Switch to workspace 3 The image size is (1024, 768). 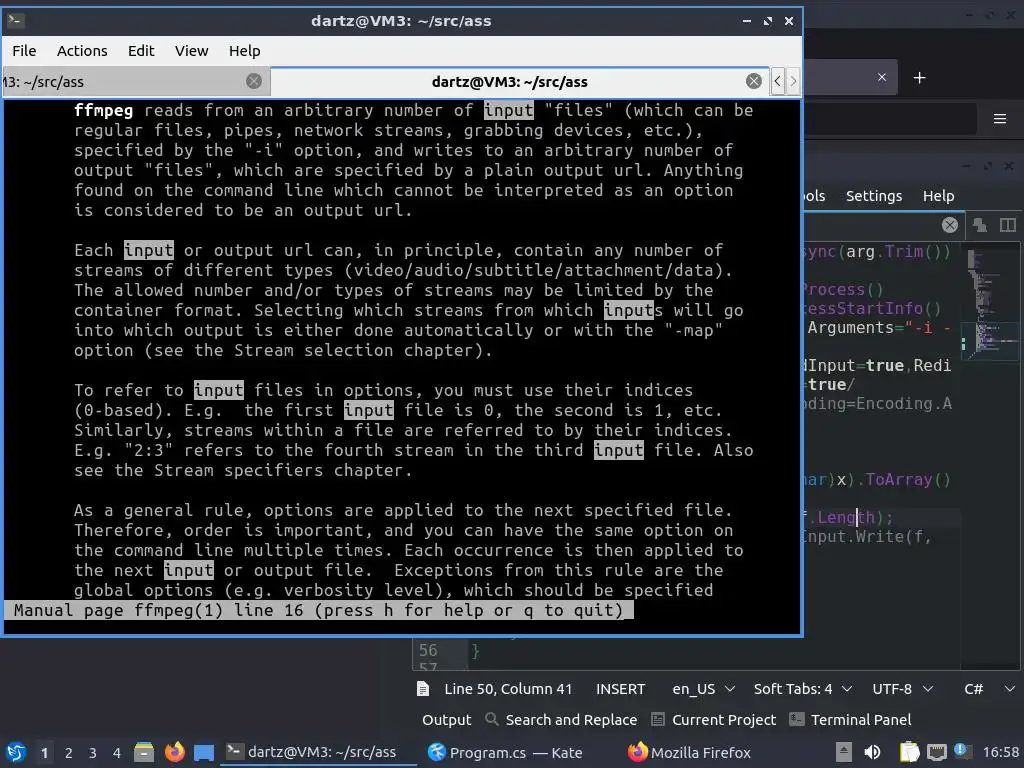[x=93, y=753]
